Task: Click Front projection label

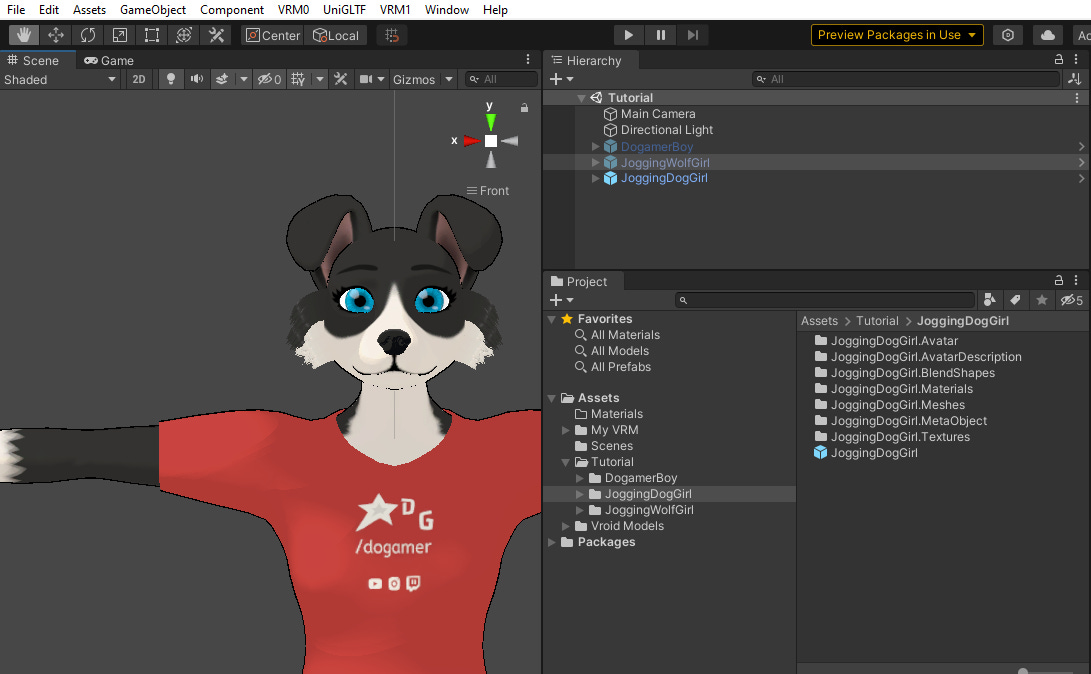Action: (494, 191)
